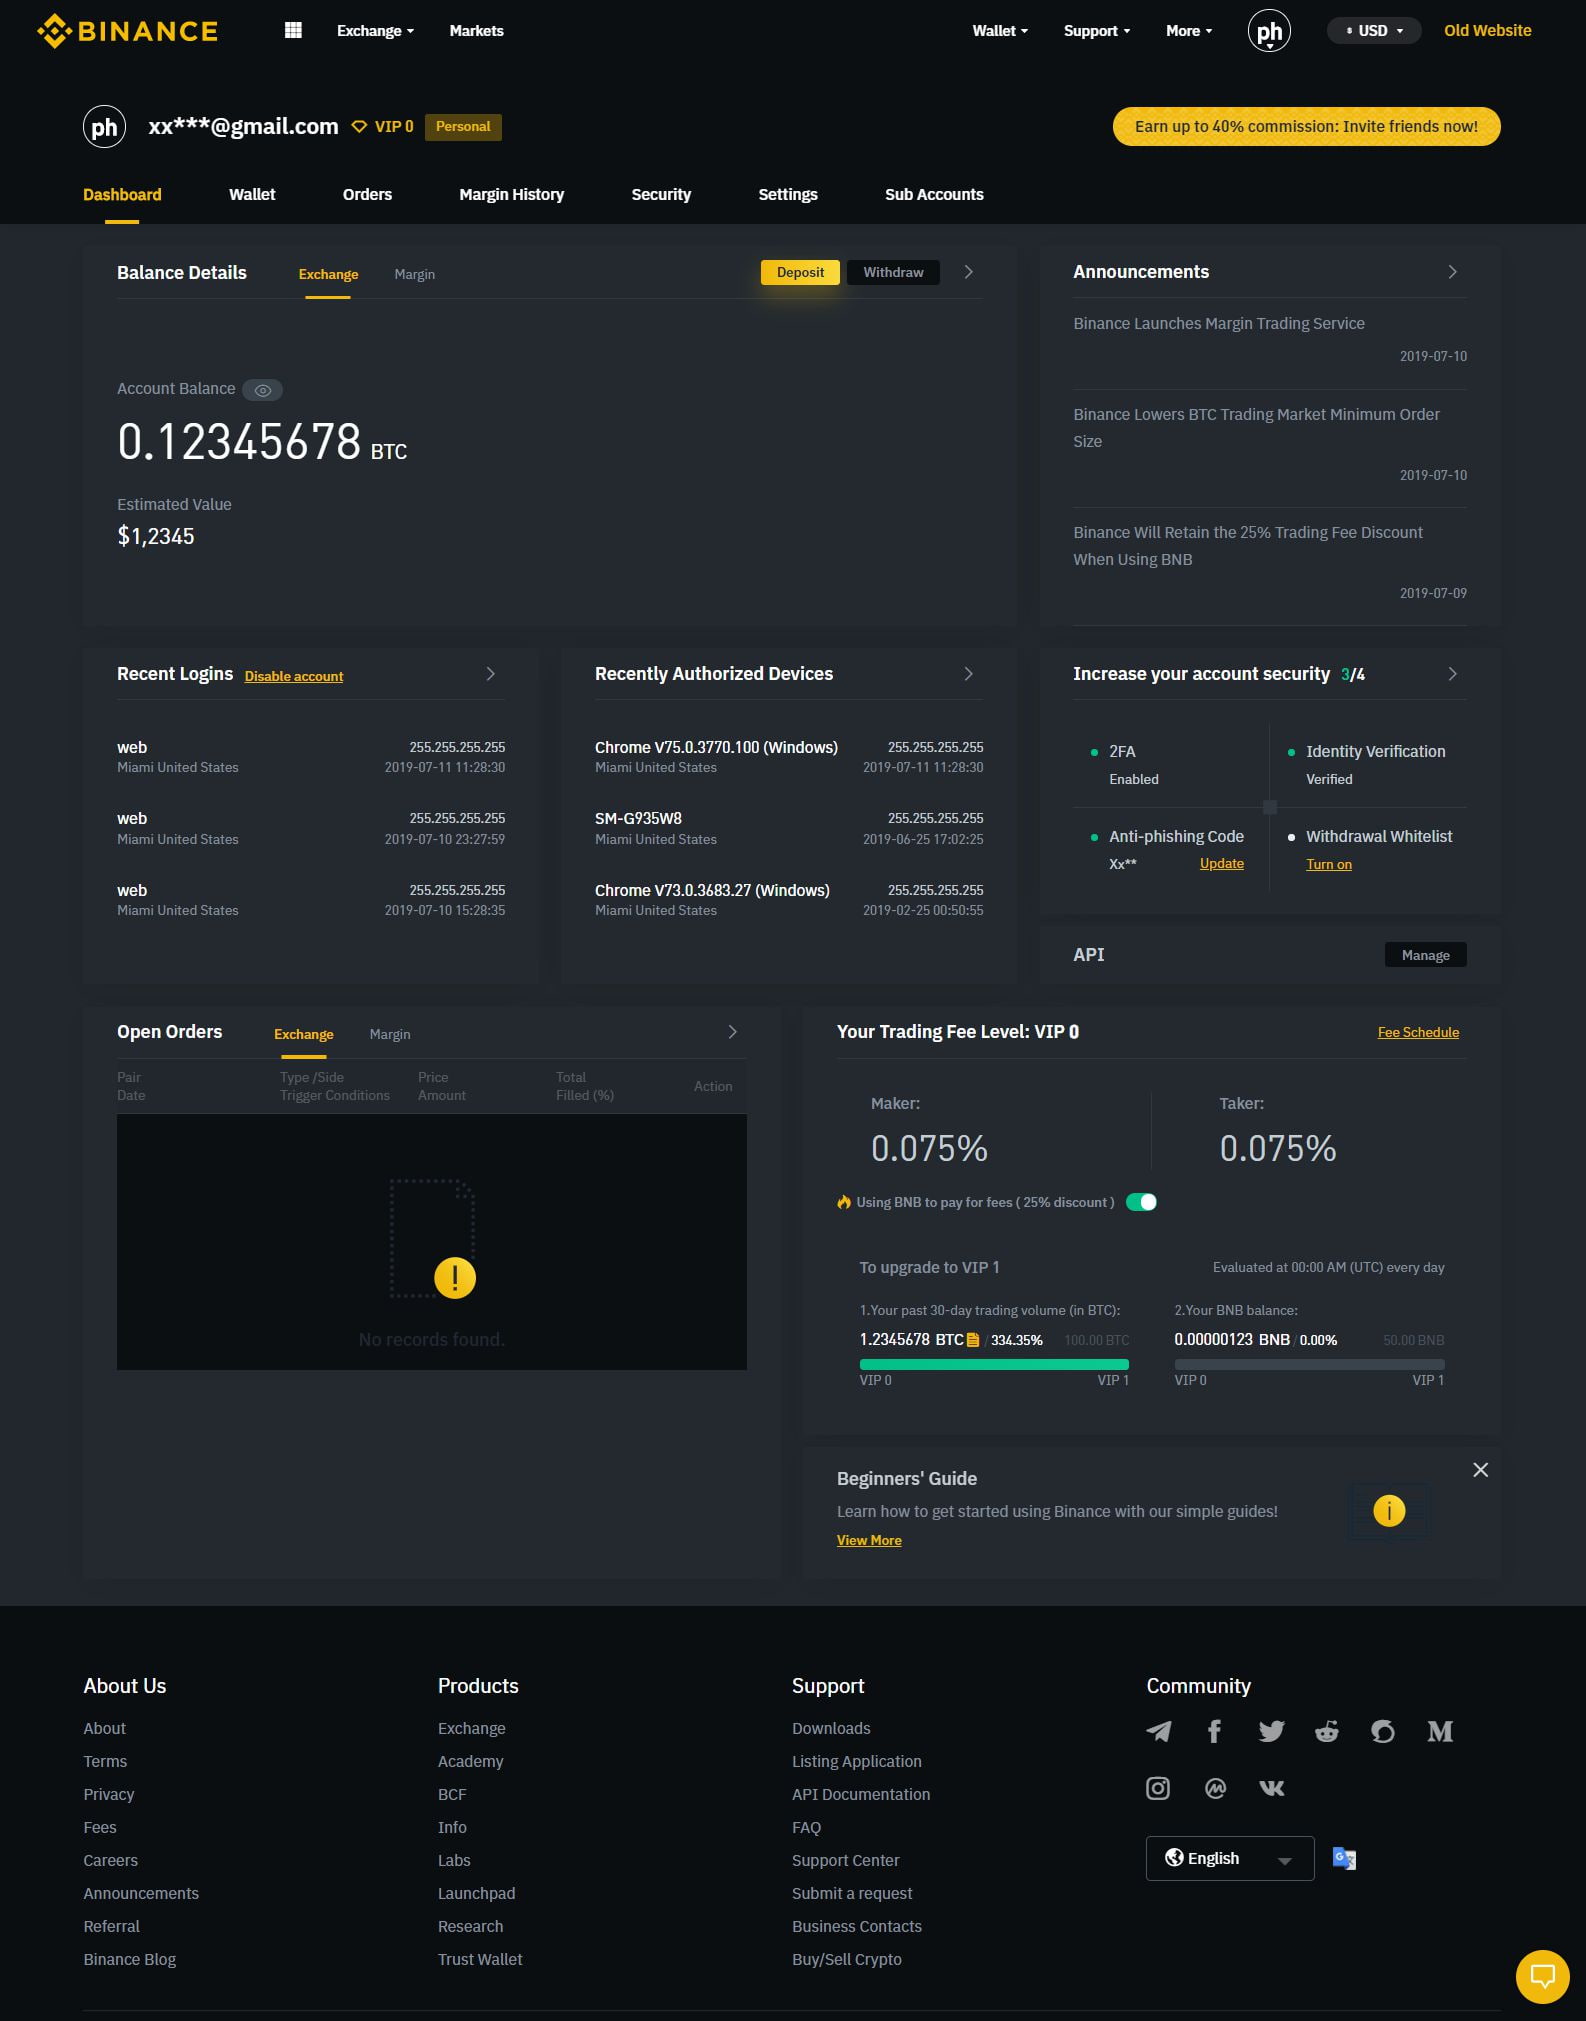Viewport: 1586px width, 2021px height.
Task: Expand Recent Logins with chevron
Action: [490, 674]
